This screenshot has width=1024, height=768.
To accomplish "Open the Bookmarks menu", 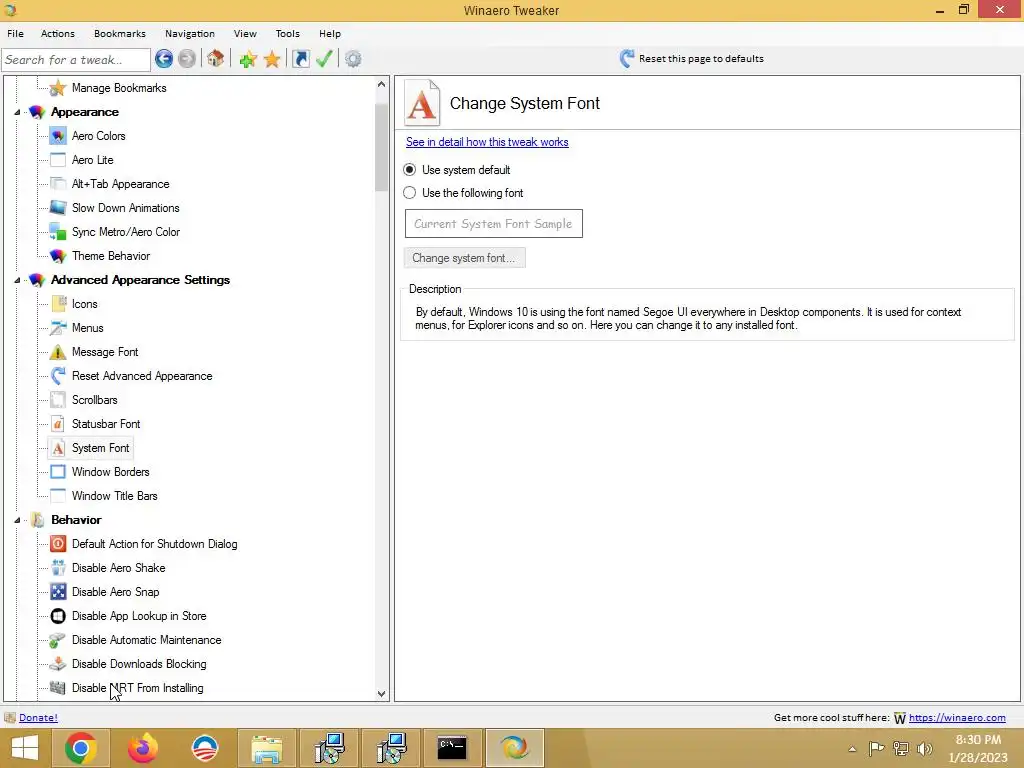I will [120, 33].
